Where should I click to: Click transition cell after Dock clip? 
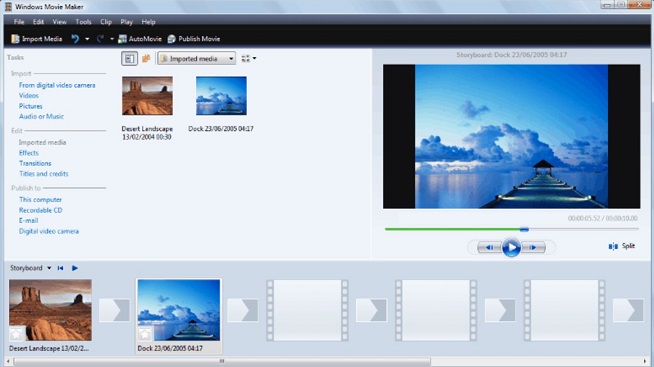click(243, 310)
